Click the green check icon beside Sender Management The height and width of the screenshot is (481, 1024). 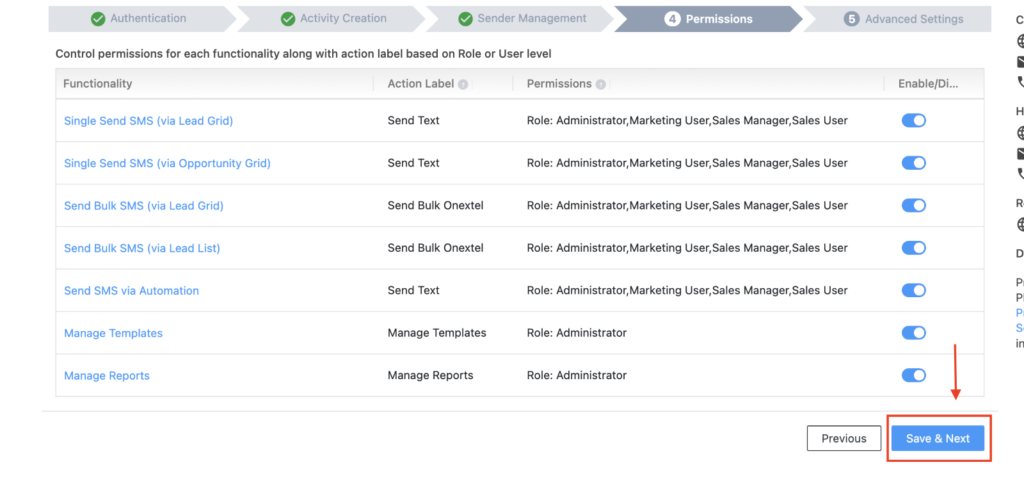(x=466, y=19)
